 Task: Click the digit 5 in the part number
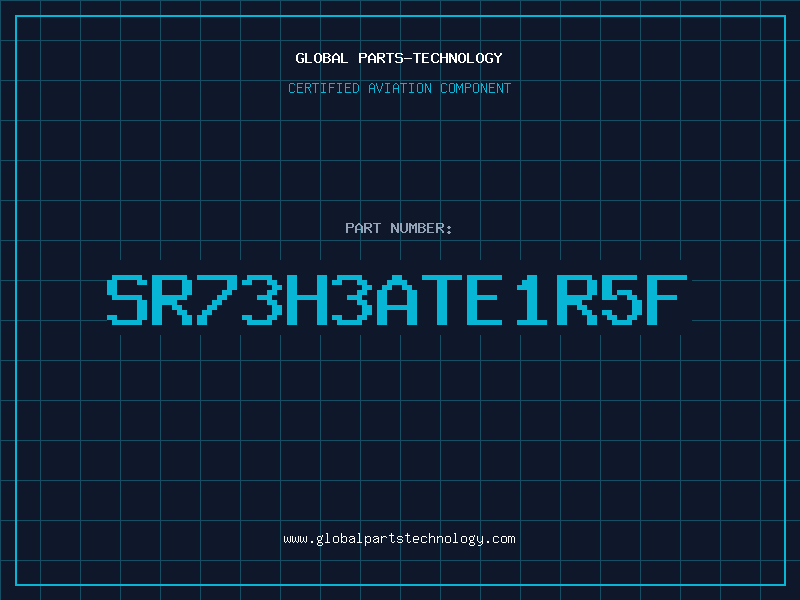[621, 299]
